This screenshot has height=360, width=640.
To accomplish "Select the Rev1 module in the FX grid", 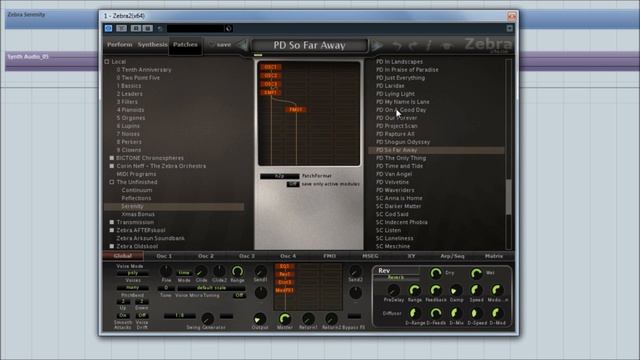I will [284, 274].
